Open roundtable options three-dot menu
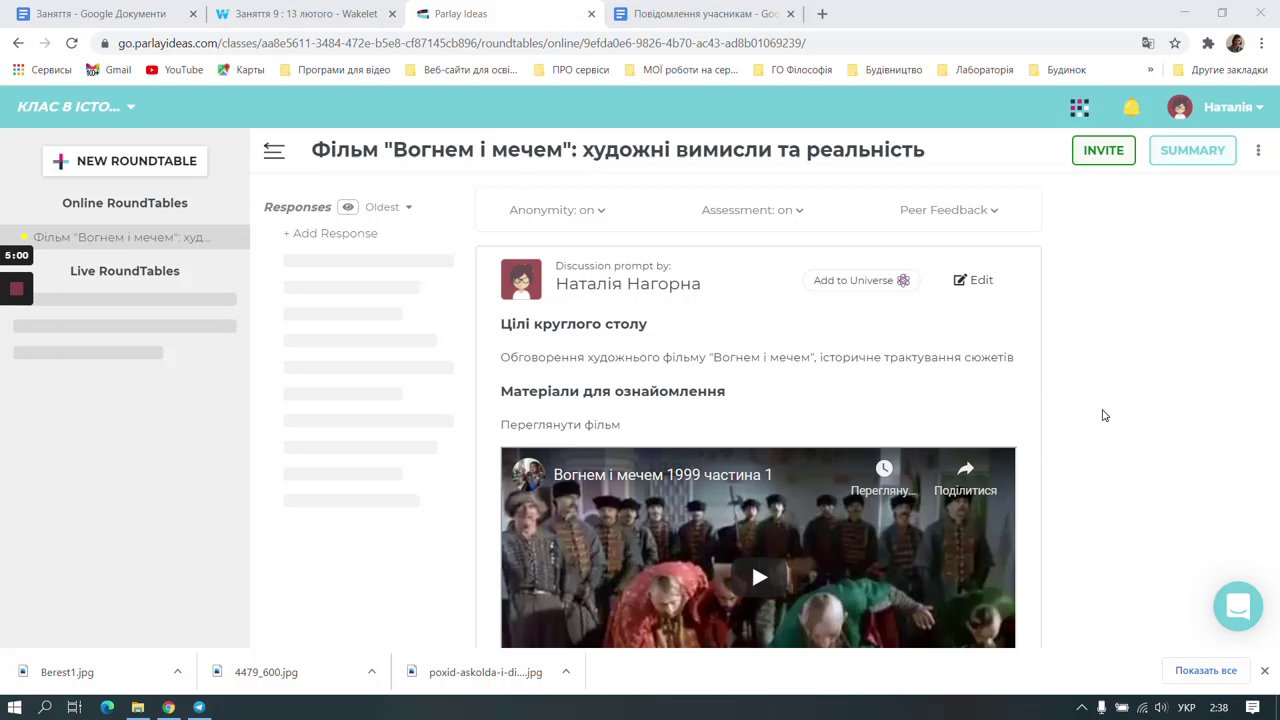 click(1258, 150)
